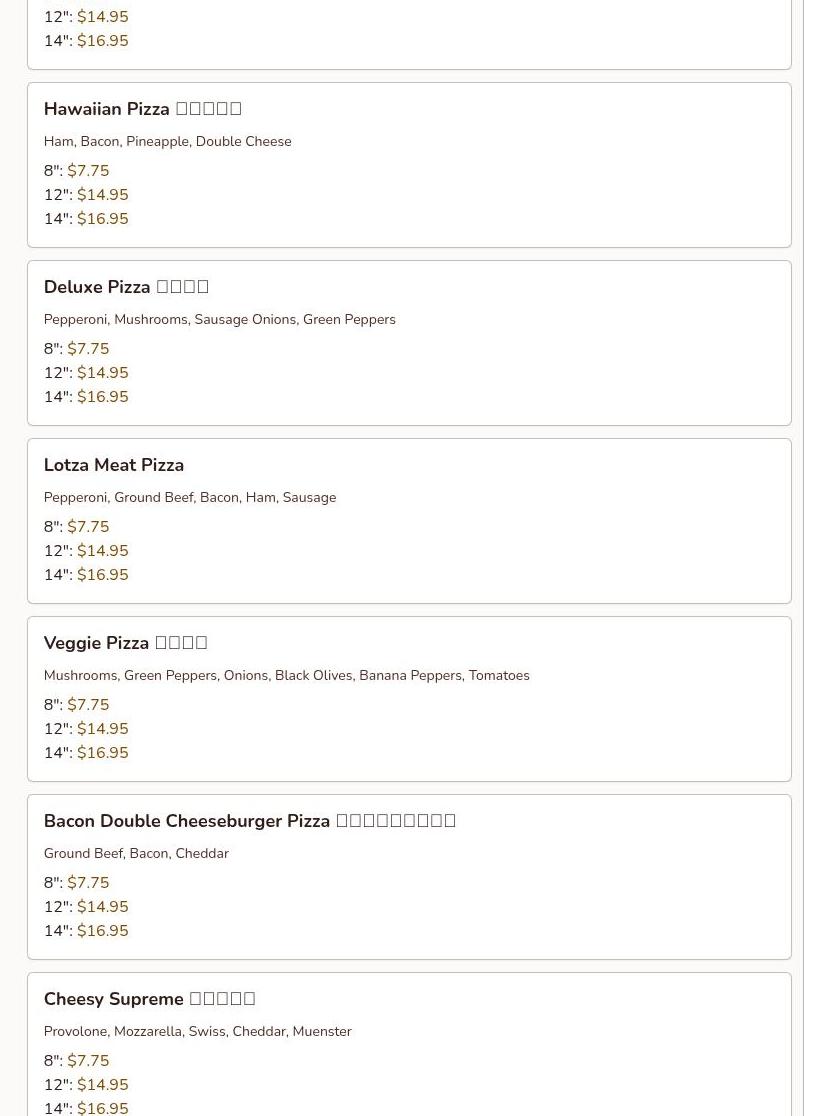Click Hawaiian Pizza 14" price $16.95
Screen dimensions: 824x1116
(102, 219)
